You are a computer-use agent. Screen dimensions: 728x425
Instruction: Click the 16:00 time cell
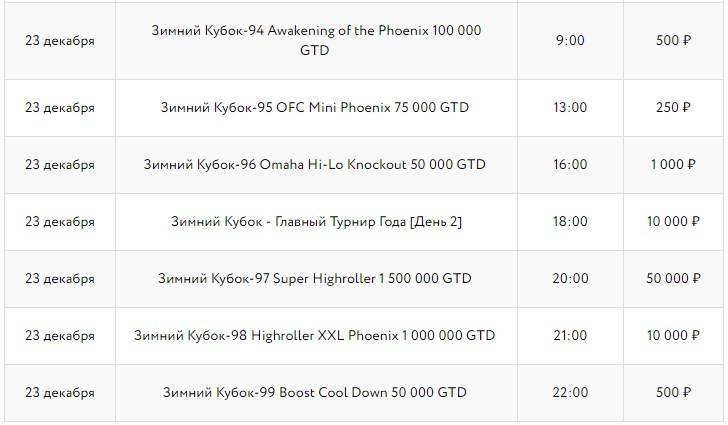click(x=570, y=164)
